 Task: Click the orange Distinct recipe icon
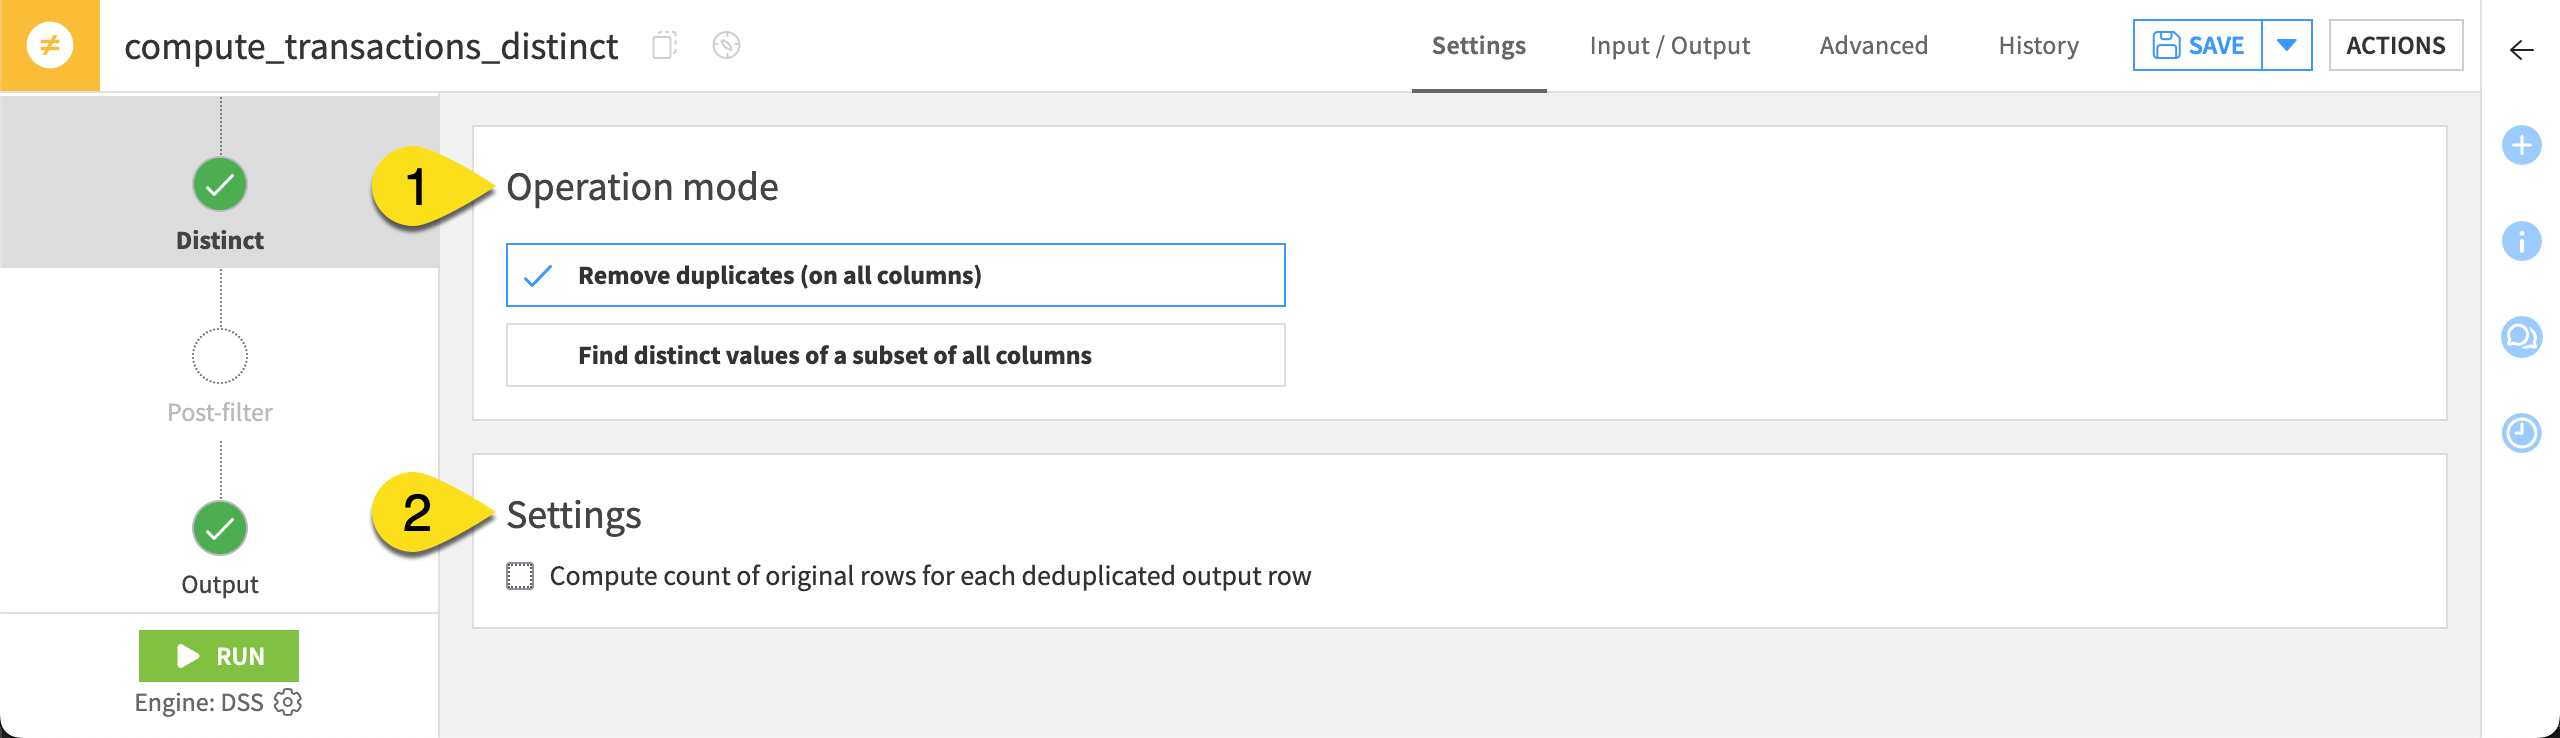click(50, 46)
